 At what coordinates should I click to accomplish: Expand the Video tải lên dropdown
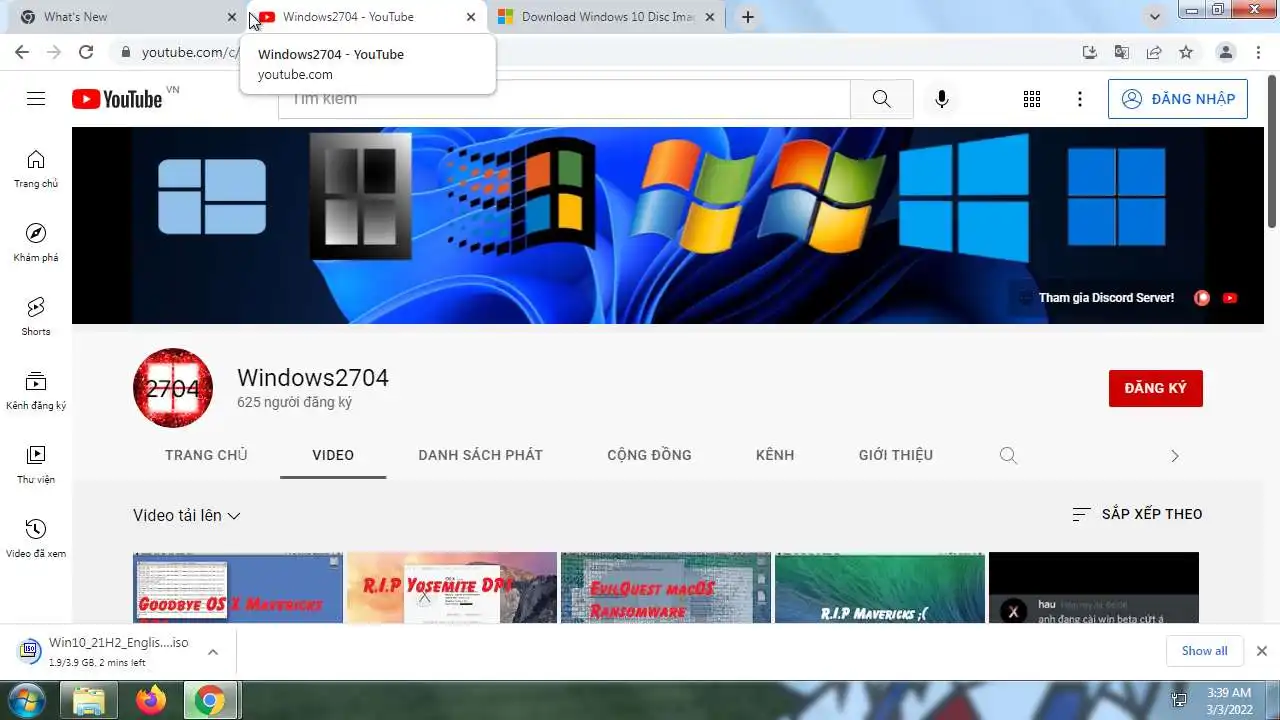pyautogui.click(x=187, y=516)
